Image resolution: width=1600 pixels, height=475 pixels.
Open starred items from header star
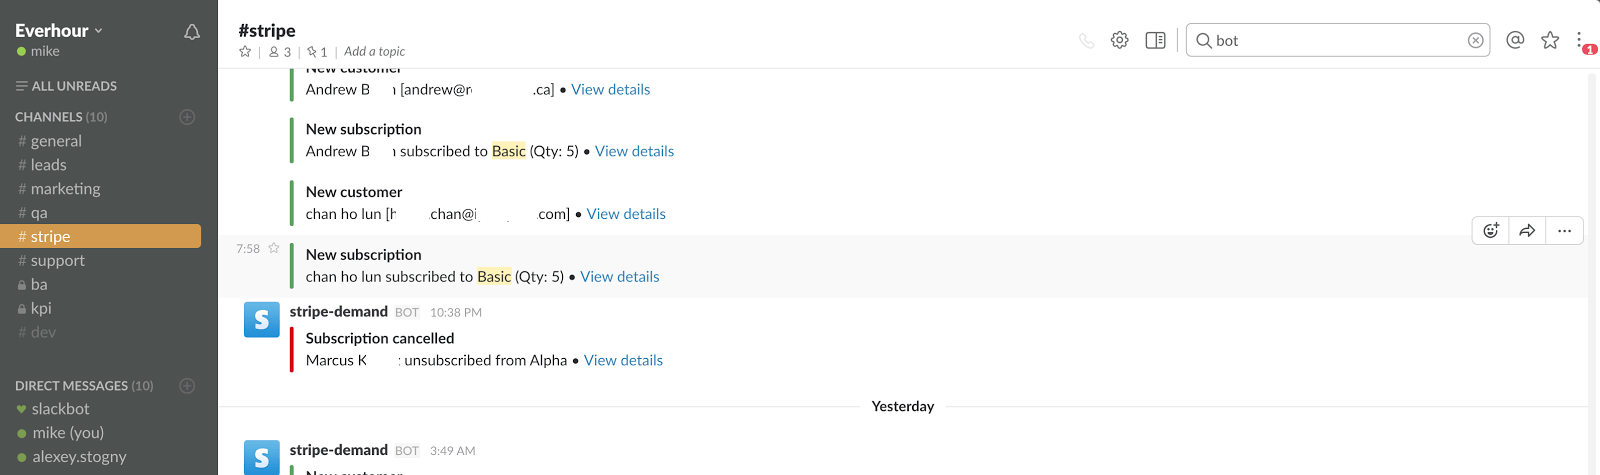(1550, 40)
